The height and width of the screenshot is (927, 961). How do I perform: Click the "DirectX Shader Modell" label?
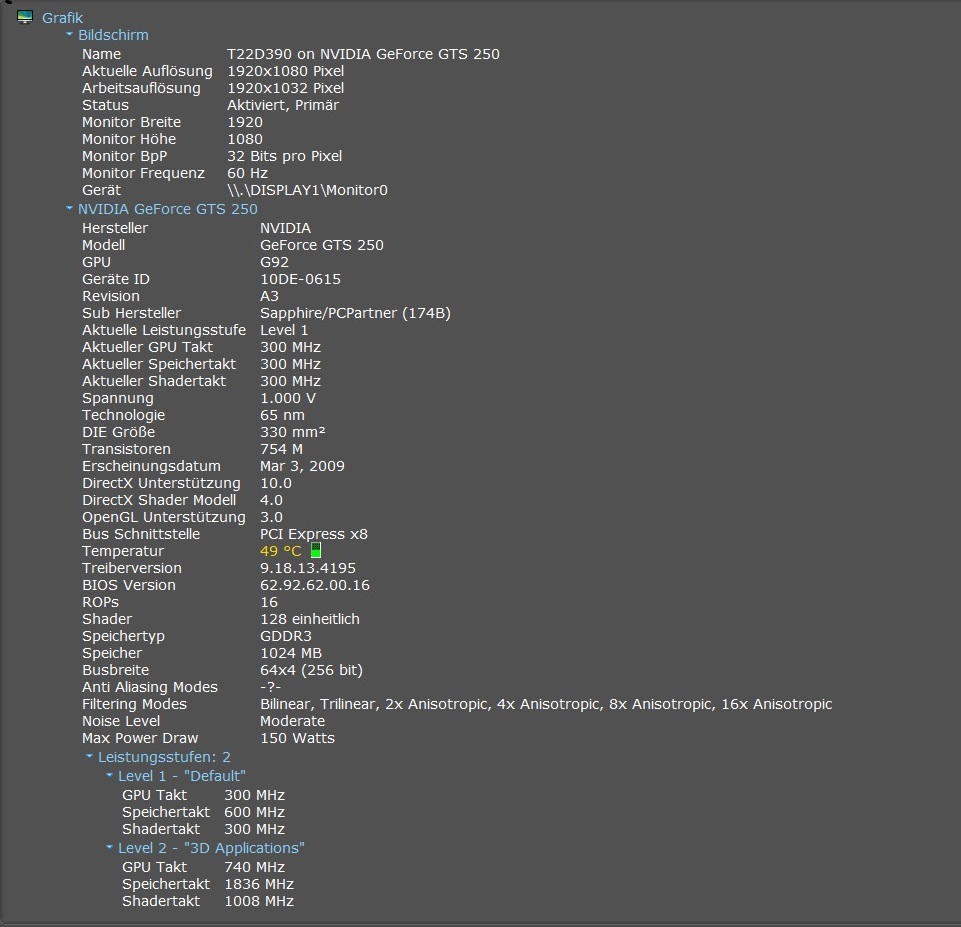(159, 501)
